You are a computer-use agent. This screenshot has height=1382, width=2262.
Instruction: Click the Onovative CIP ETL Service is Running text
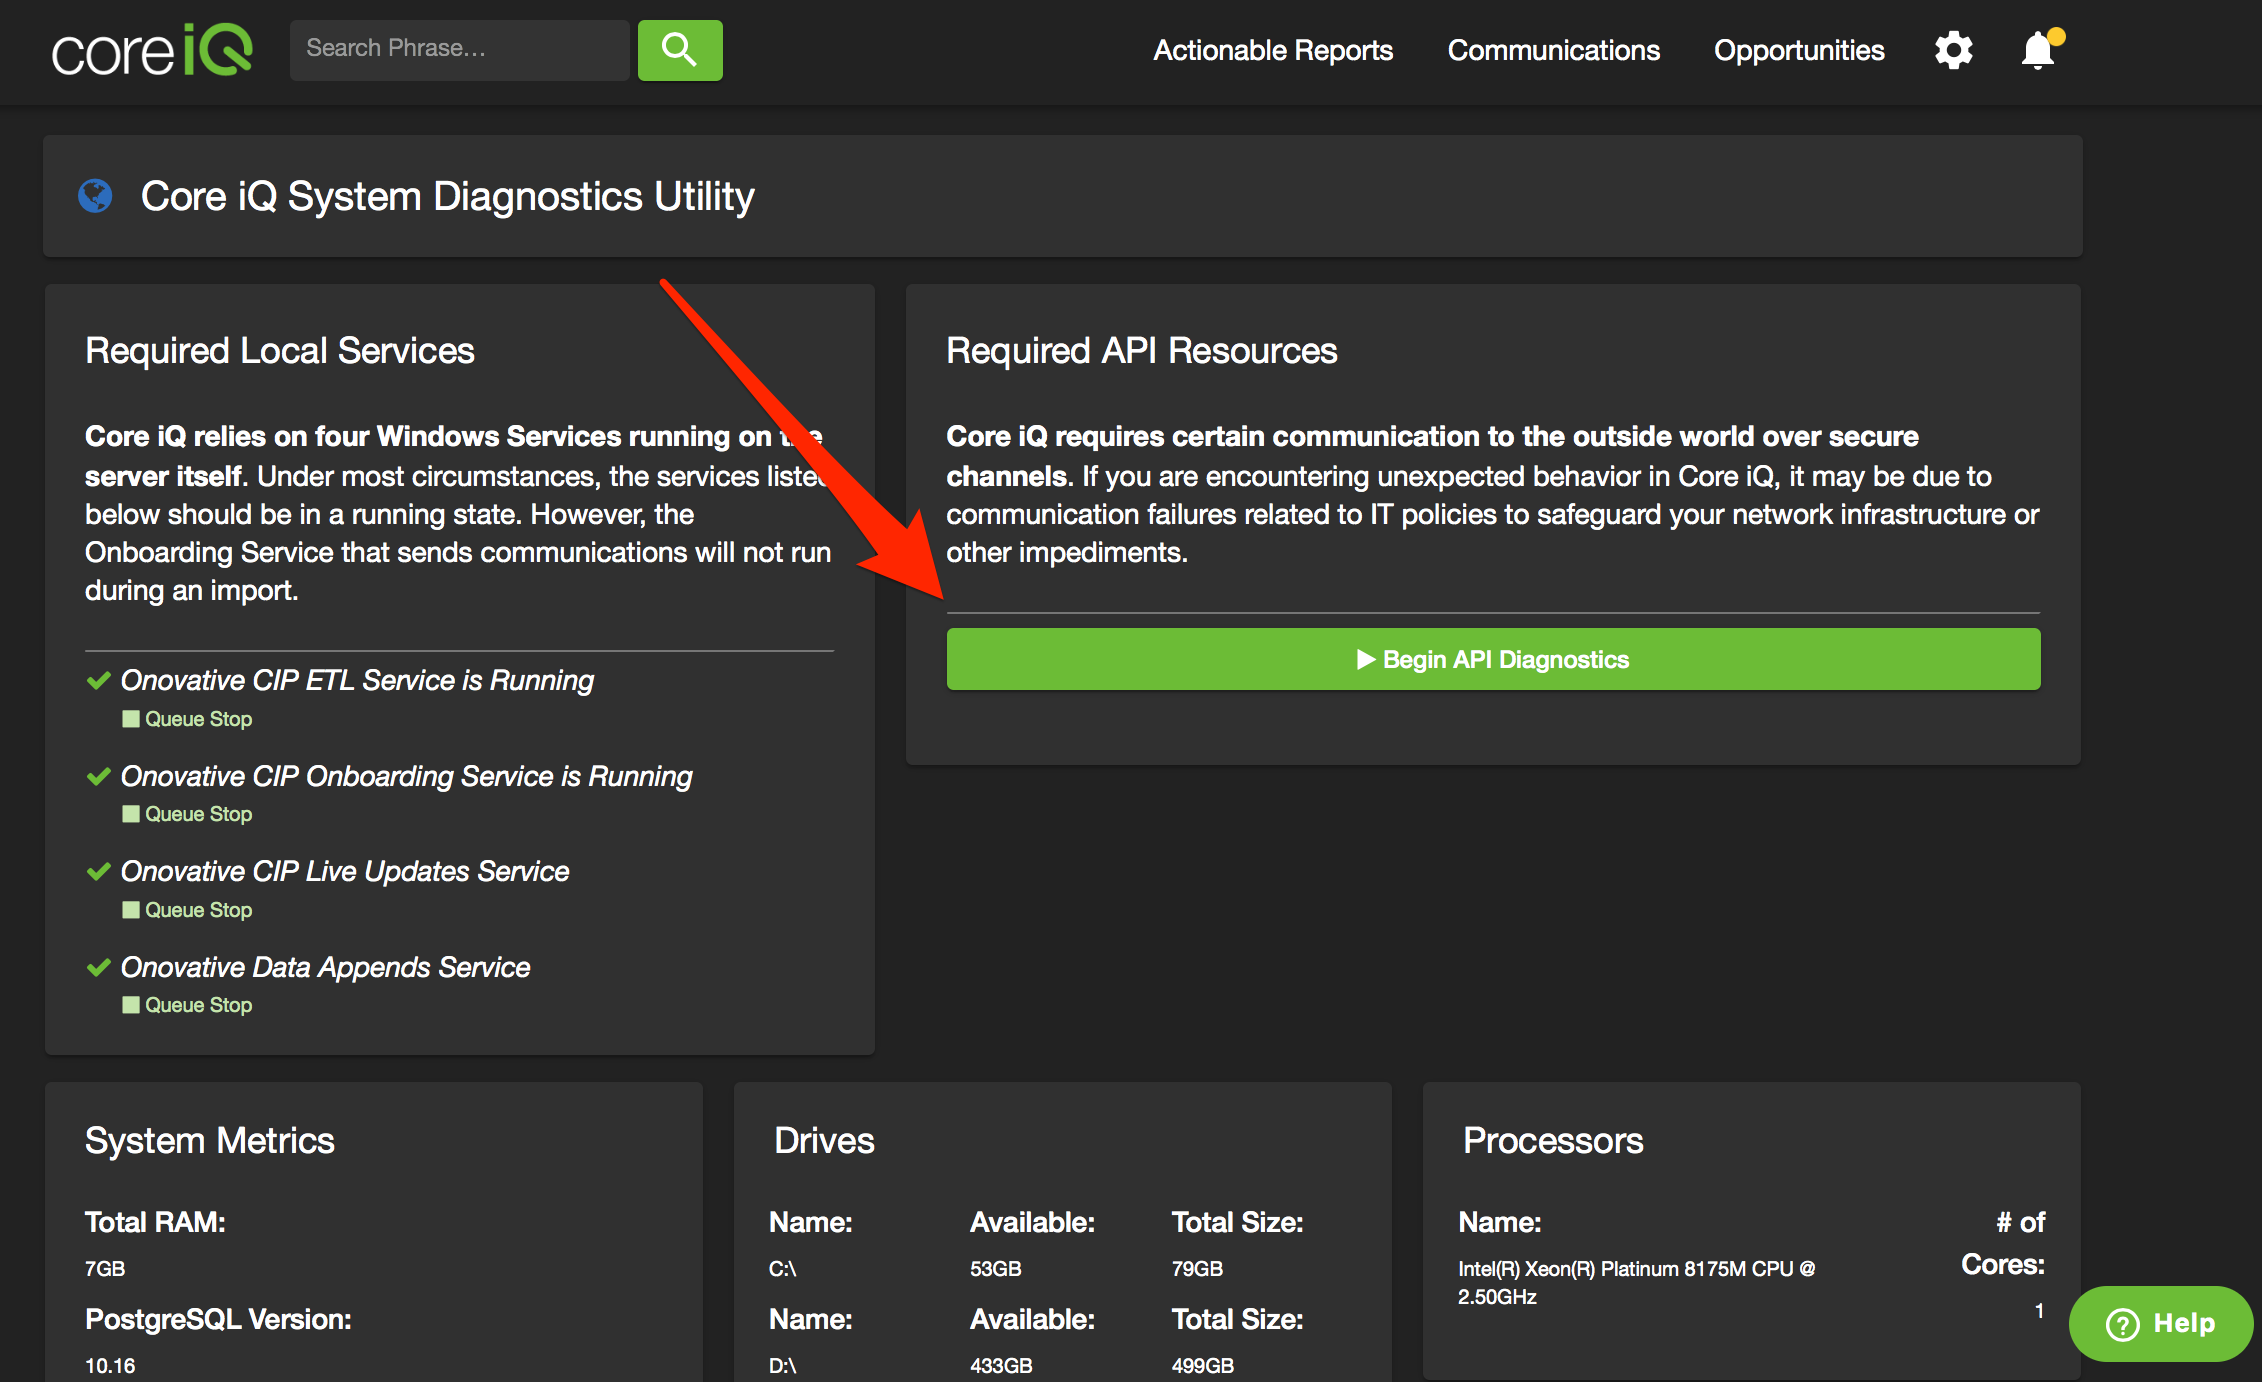[x=357, y=681]
